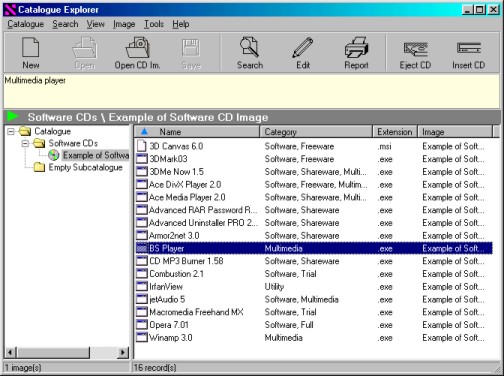Click the tree pane left scroll arrow
The width and height of the screenshot is (504, 376).
pos(10,352)
